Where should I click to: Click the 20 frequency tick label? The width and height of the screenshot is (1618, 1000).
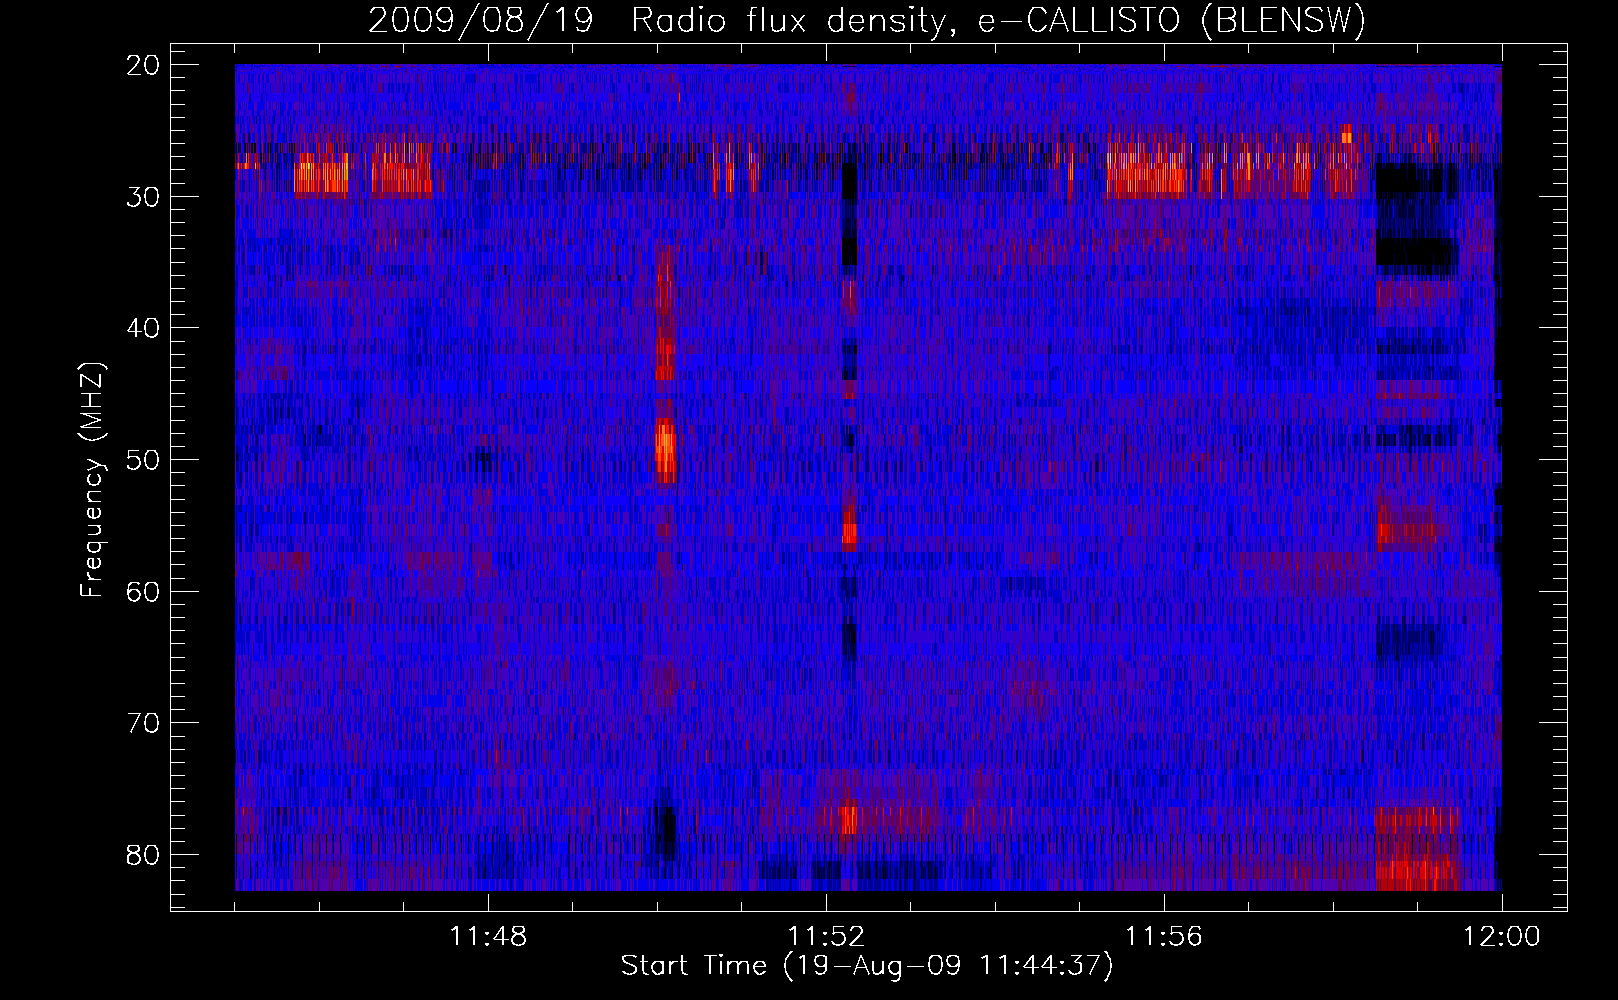coord(144,65)
